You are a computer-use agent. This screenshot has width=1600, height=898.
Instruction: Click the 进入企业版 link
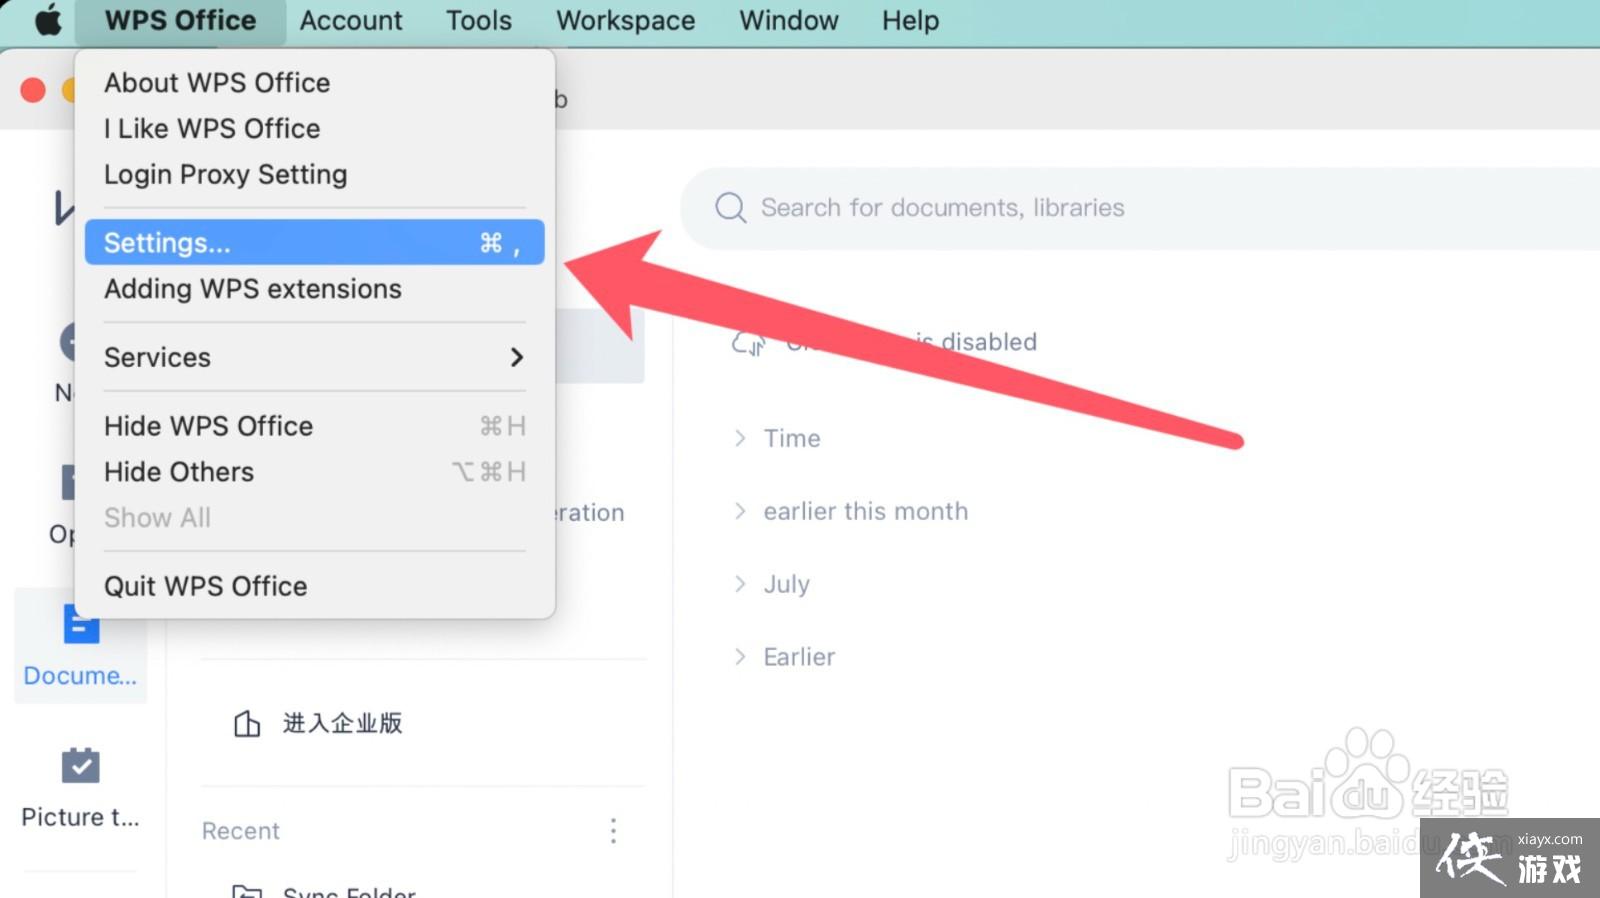coord(342,723)
